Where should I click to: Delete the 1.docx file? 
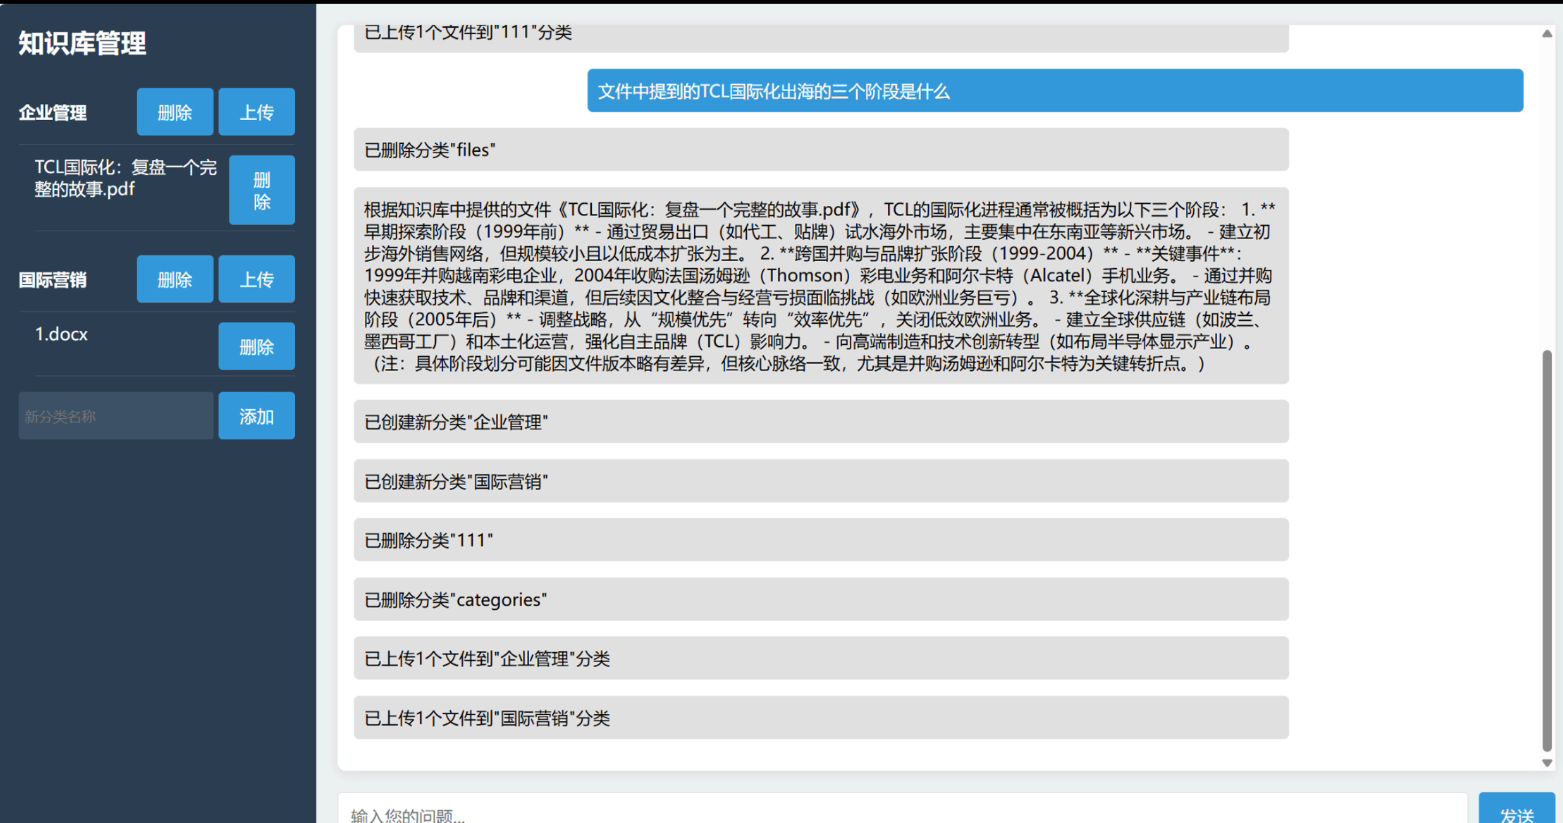click(x=257, y=346)
